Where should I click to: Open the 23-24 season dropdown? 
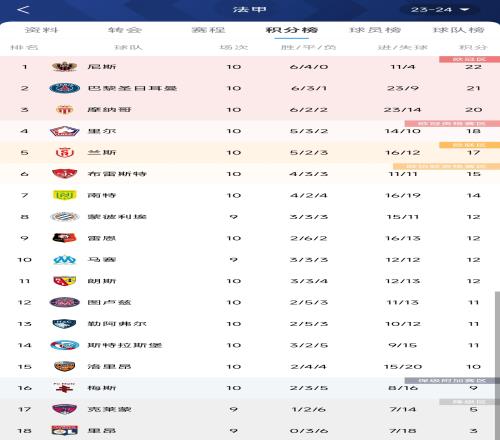[x=440, y=10]
